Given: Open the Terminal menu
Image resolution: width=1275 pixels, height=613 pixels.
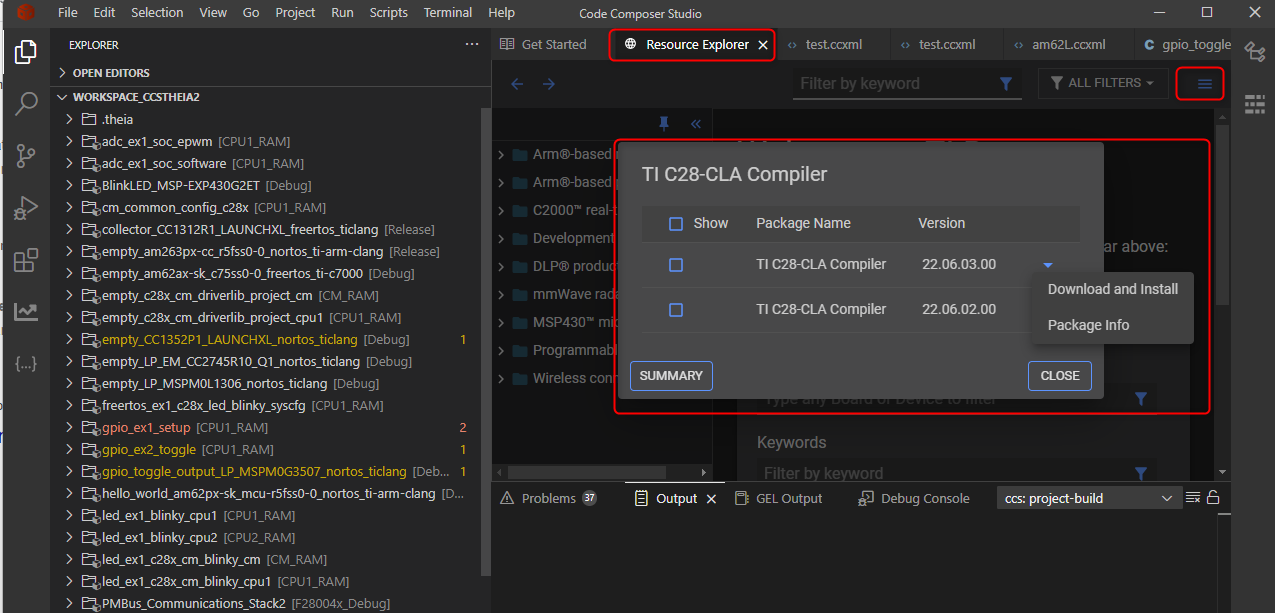Looking at the screenshot, I should point(447,13).
